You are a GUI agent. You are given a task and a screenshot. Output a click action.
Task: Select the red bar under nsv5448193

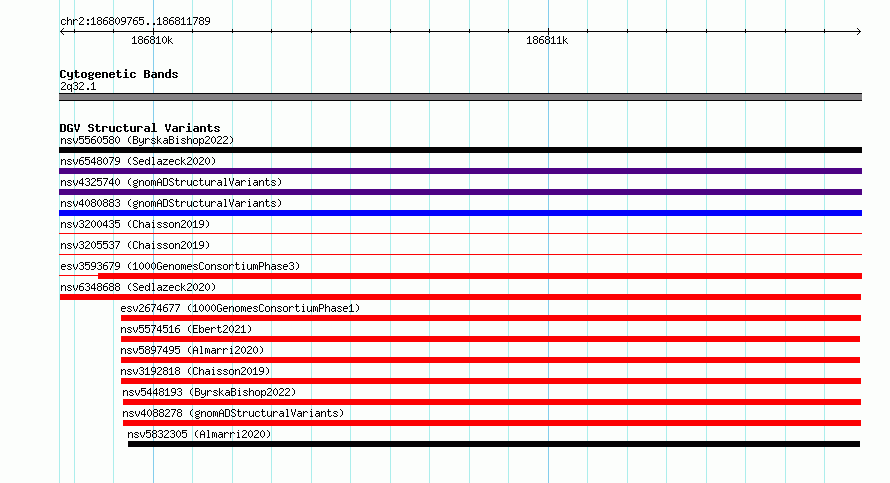pos(492,402)
